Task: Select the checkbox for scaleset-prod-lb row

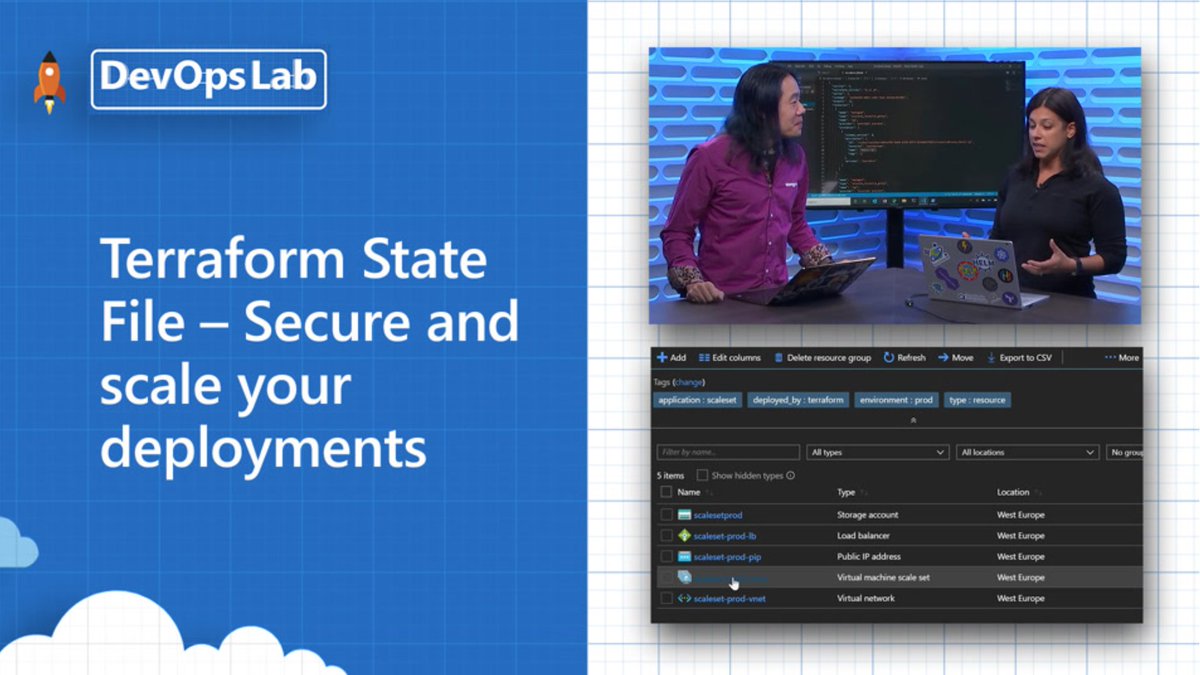Action: 666,536
